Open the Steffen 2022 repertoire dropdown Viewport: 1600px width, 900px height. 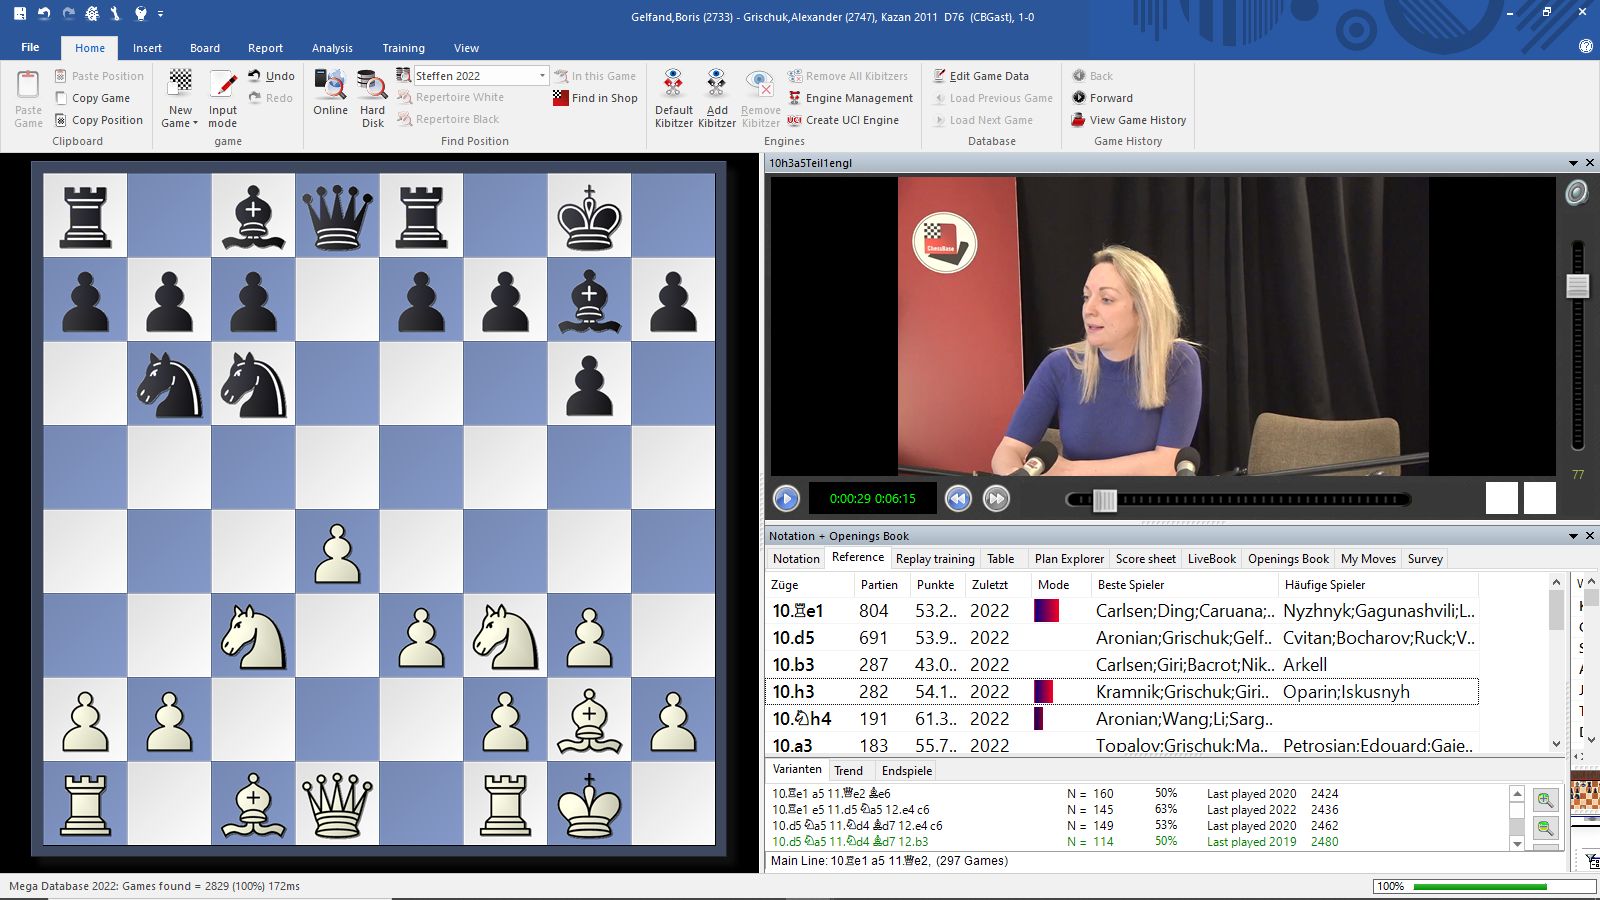click(x=542, y=76)
